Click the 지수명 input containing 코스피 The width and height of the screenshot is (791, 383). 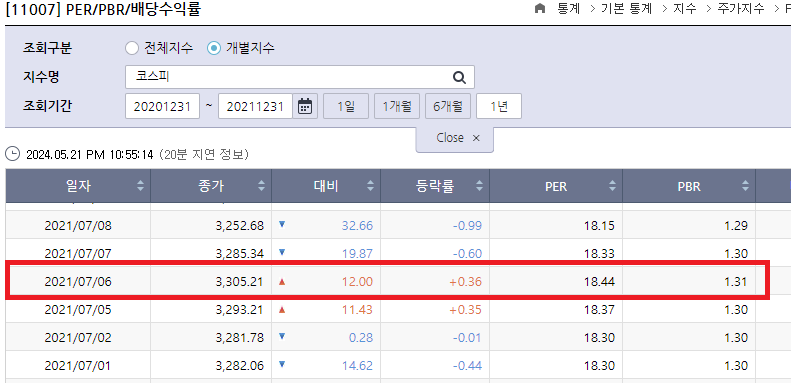[x=300, y=77]
